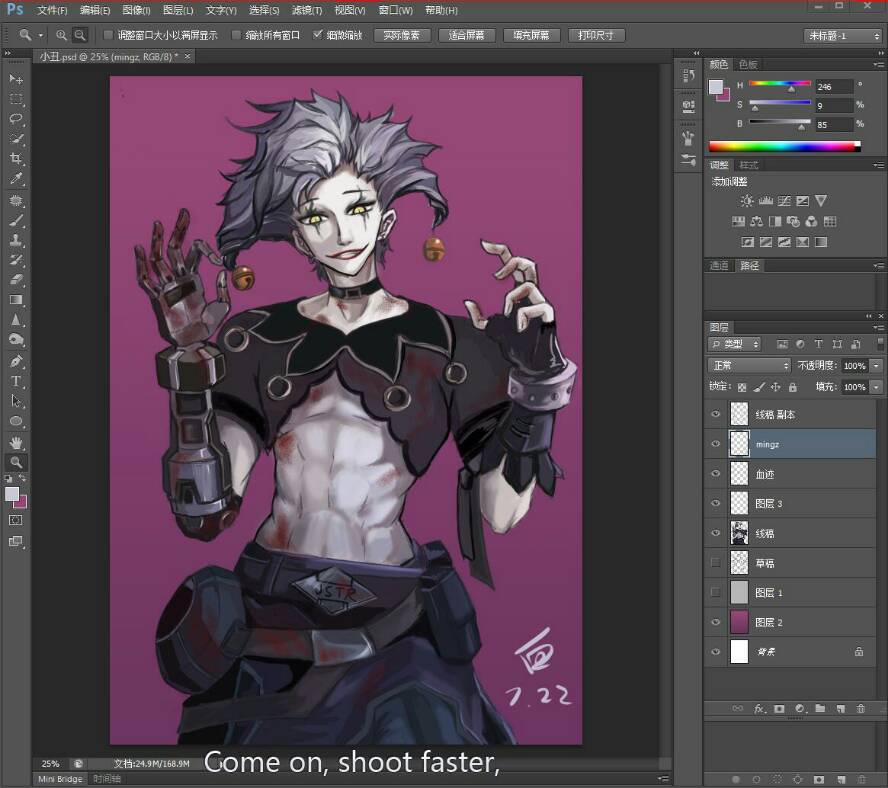The width and height of the screenshot is (888, 788).
Task: Click the 适合屏幕 button
Action: [x=467, y=35]
